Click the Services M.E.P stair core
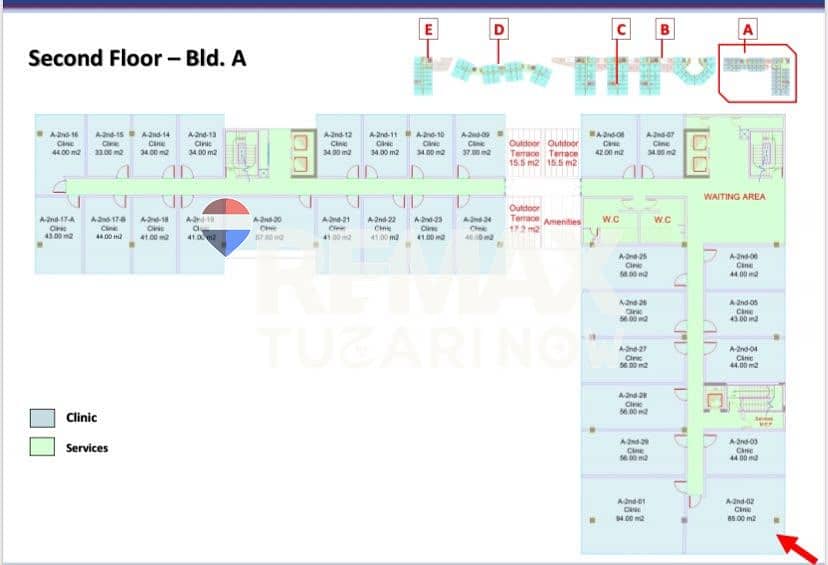Image resolution: width=828 pixels, height=565 pixels. (745, 405)
